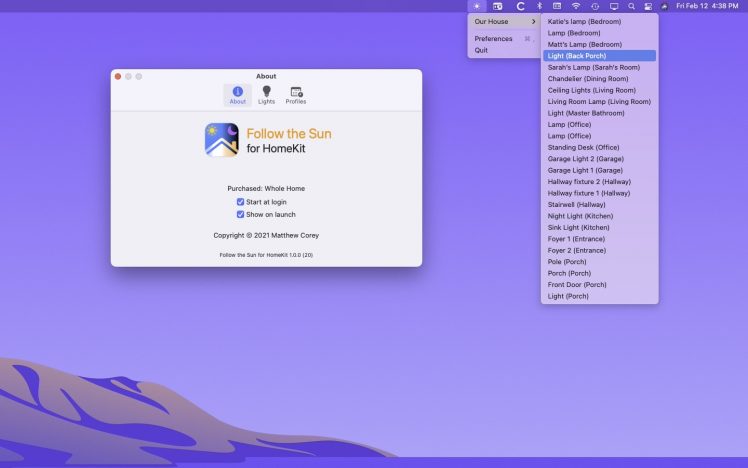Expand the Our House submenu

tap(504, 21)
